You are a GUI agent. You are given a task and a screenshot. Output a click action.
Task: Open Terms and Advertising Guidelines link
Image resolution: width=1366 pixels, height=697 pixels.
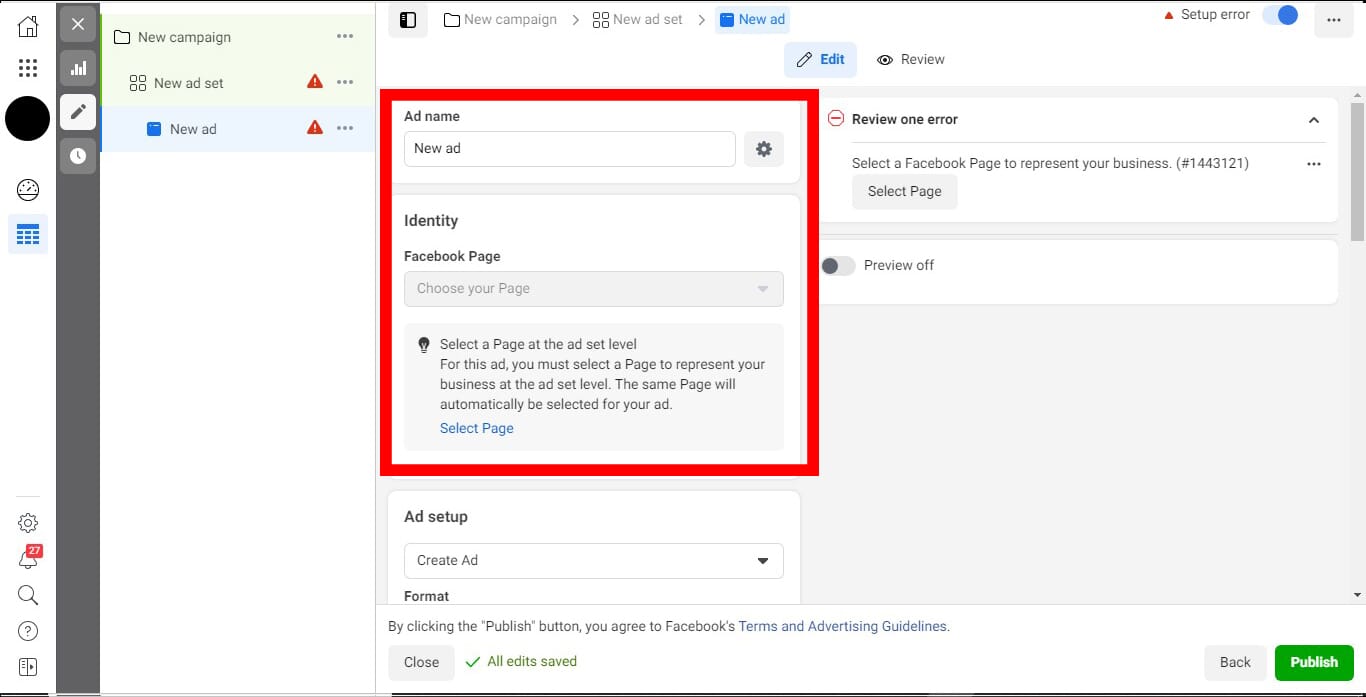842,627
